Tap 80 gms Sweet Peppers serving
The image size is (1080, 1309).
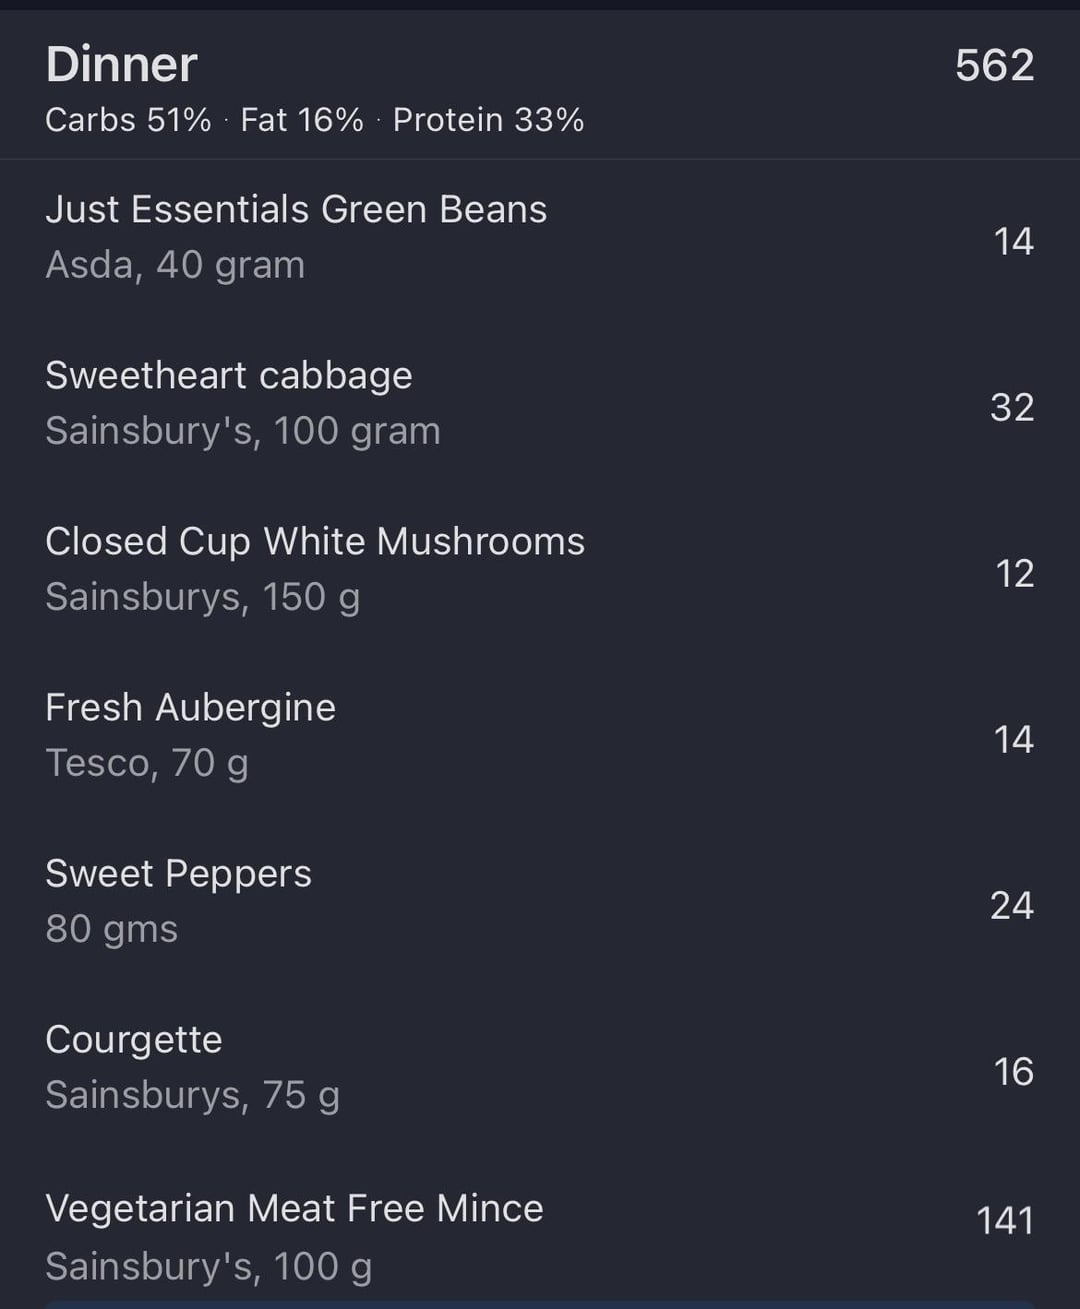(x=112, y=929)
